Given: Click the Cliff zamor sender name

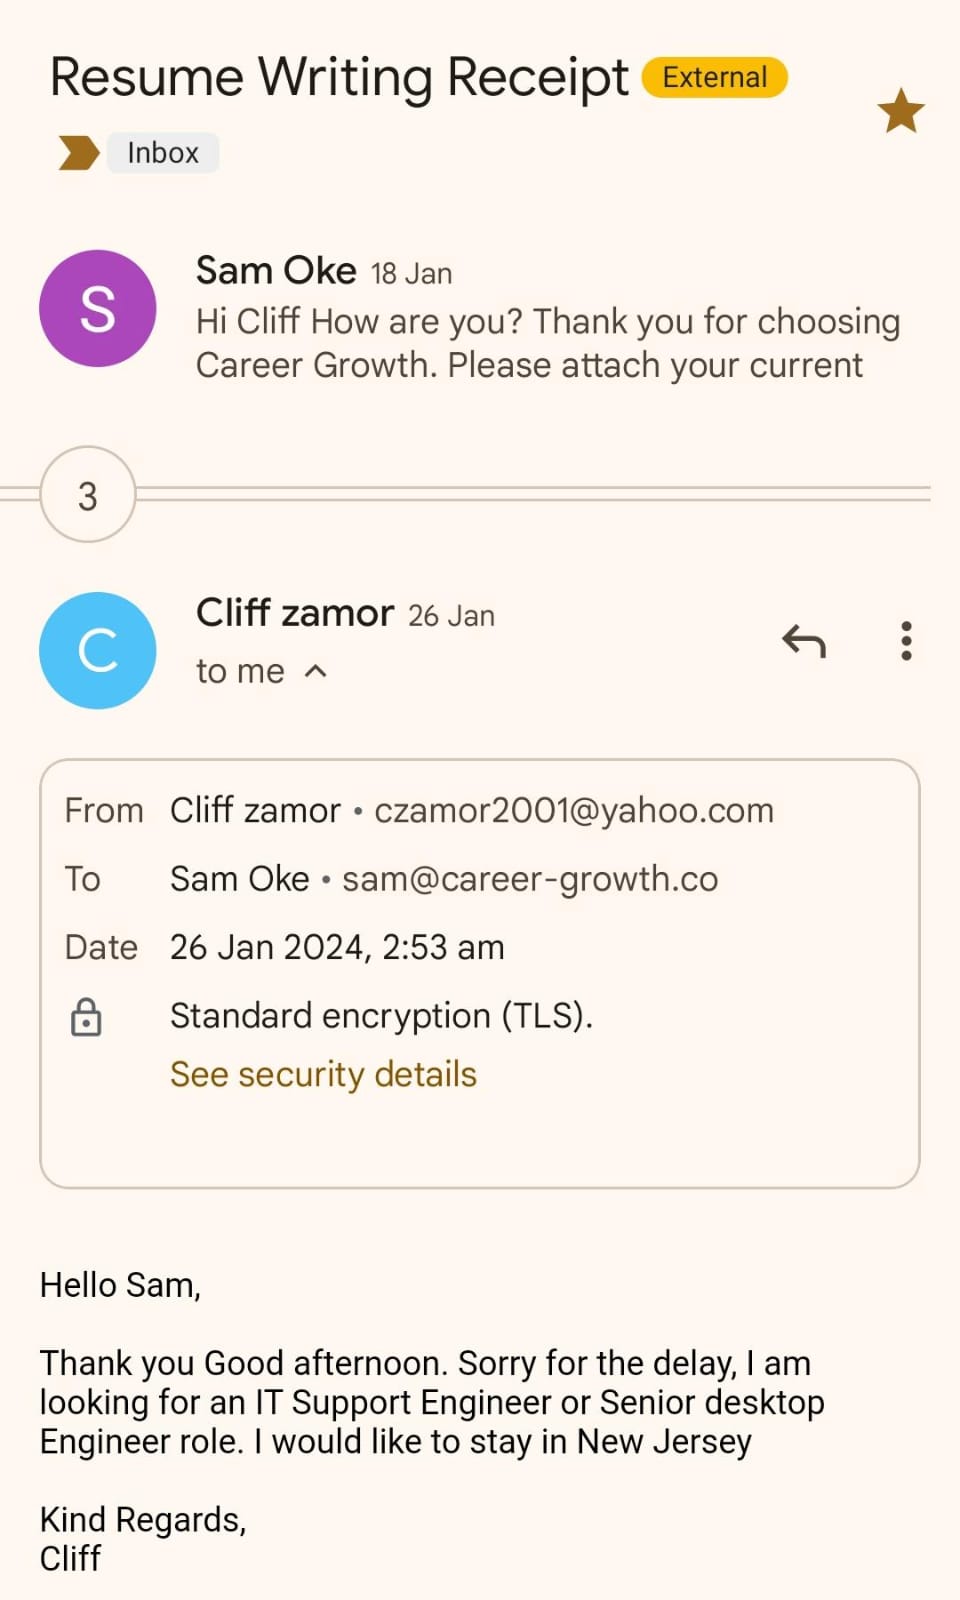Looking at the screenshot, I should tap(295, 613).
